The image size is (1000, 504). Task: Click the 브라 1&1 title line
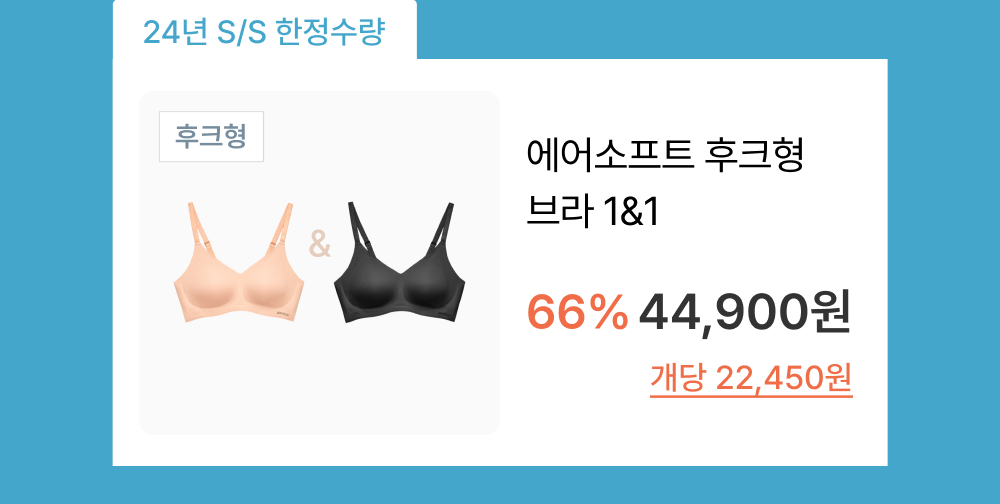point(592,213)
